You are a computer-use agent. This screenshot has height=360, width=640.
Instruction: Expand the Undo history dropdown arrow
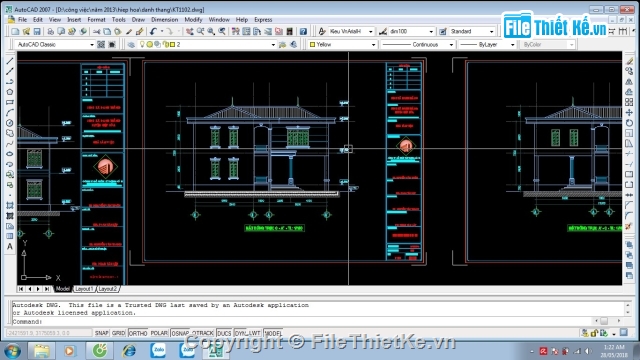pyautogui.click(x=162, y=31)
